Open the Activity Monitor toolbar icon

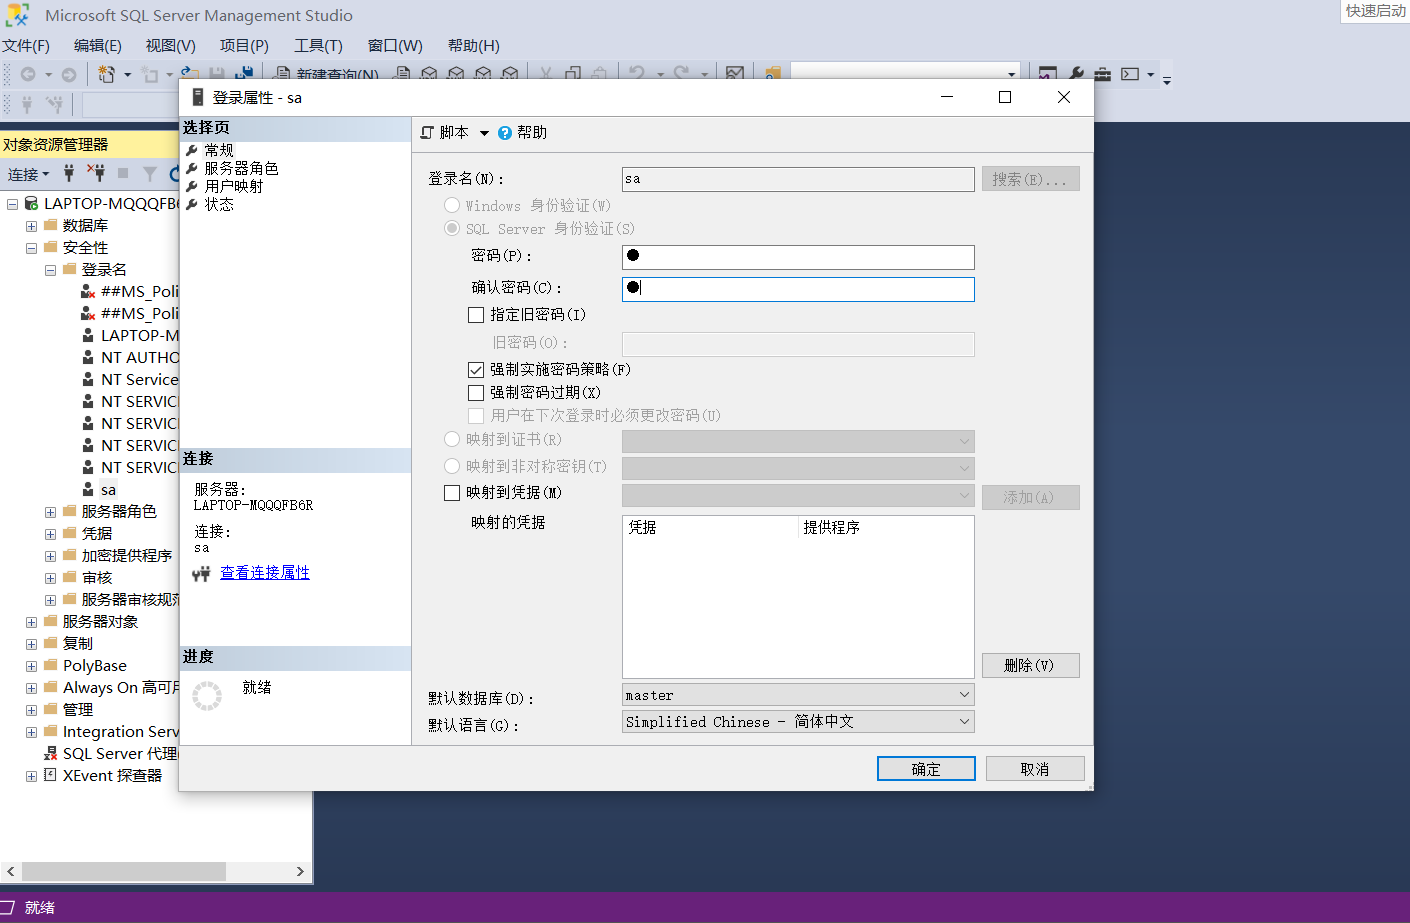(735, 75)
